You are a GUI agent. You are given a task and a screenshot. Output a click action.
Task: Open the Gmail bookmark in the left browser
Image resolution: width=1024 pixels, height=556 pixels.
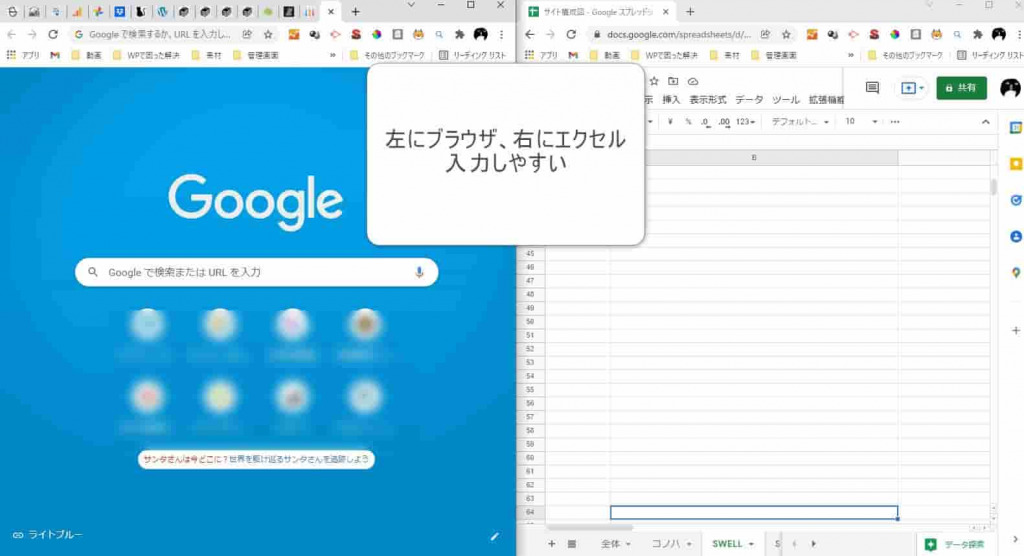pos(55,55)
